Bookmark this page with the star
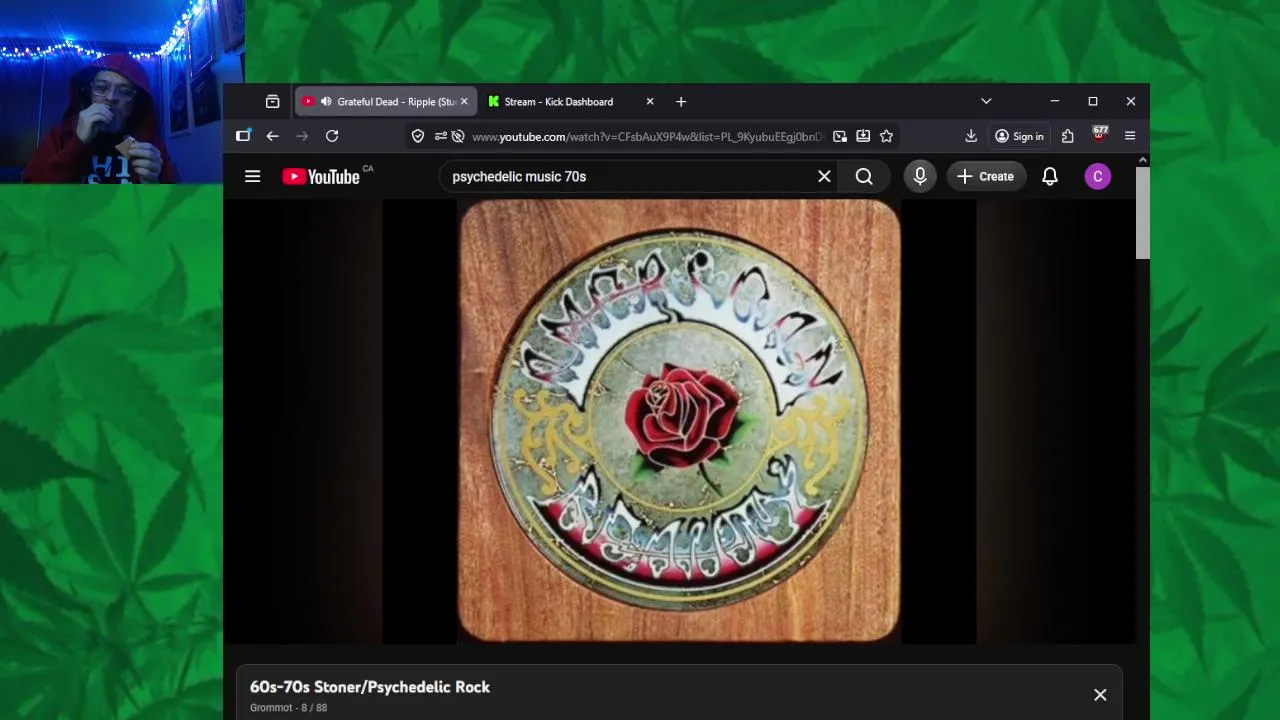 tap(886, 136)
